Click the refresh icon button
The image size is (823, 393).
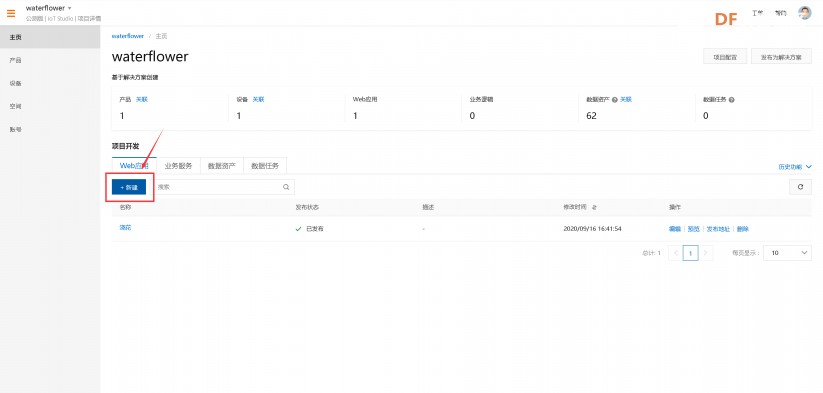point(800,187)
